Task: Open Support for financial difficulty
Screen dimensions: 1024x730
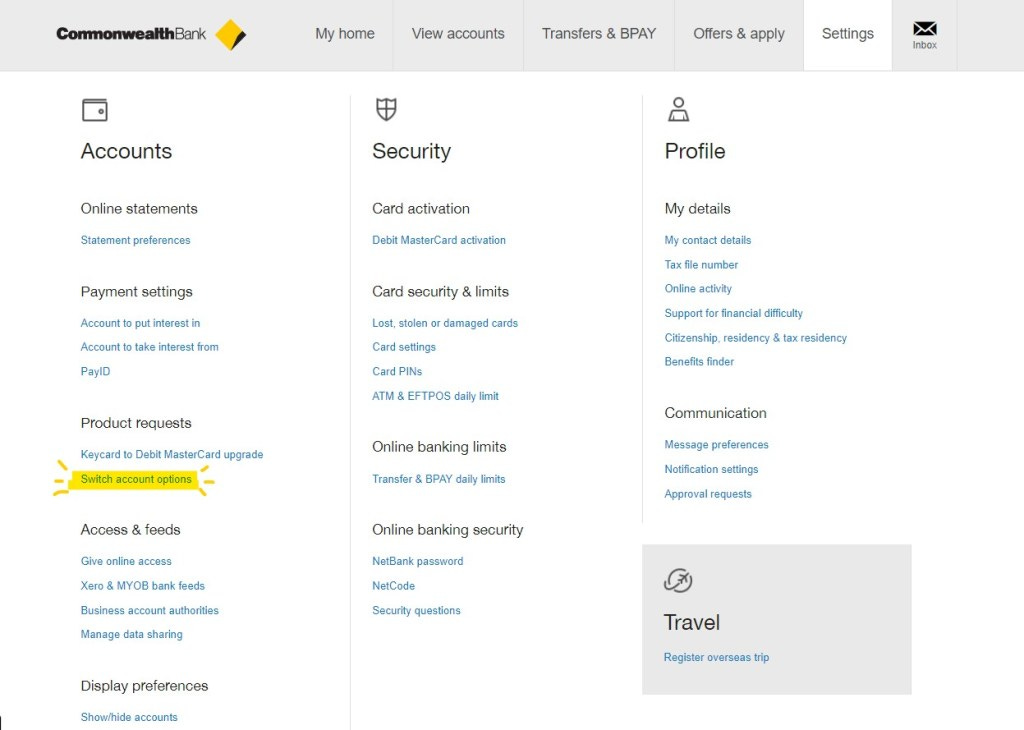Action: (733, 313)
